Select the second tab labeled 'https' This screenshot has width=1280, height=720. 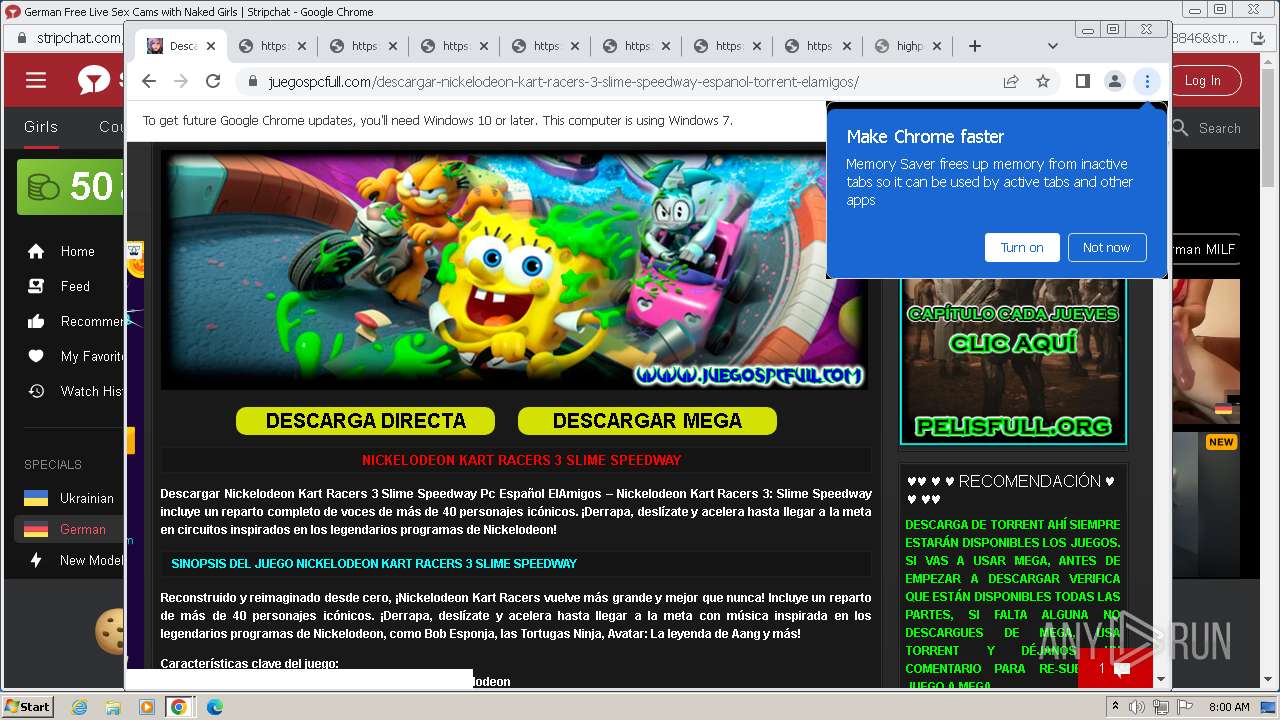pyautogui.click(x=363, y=46)
